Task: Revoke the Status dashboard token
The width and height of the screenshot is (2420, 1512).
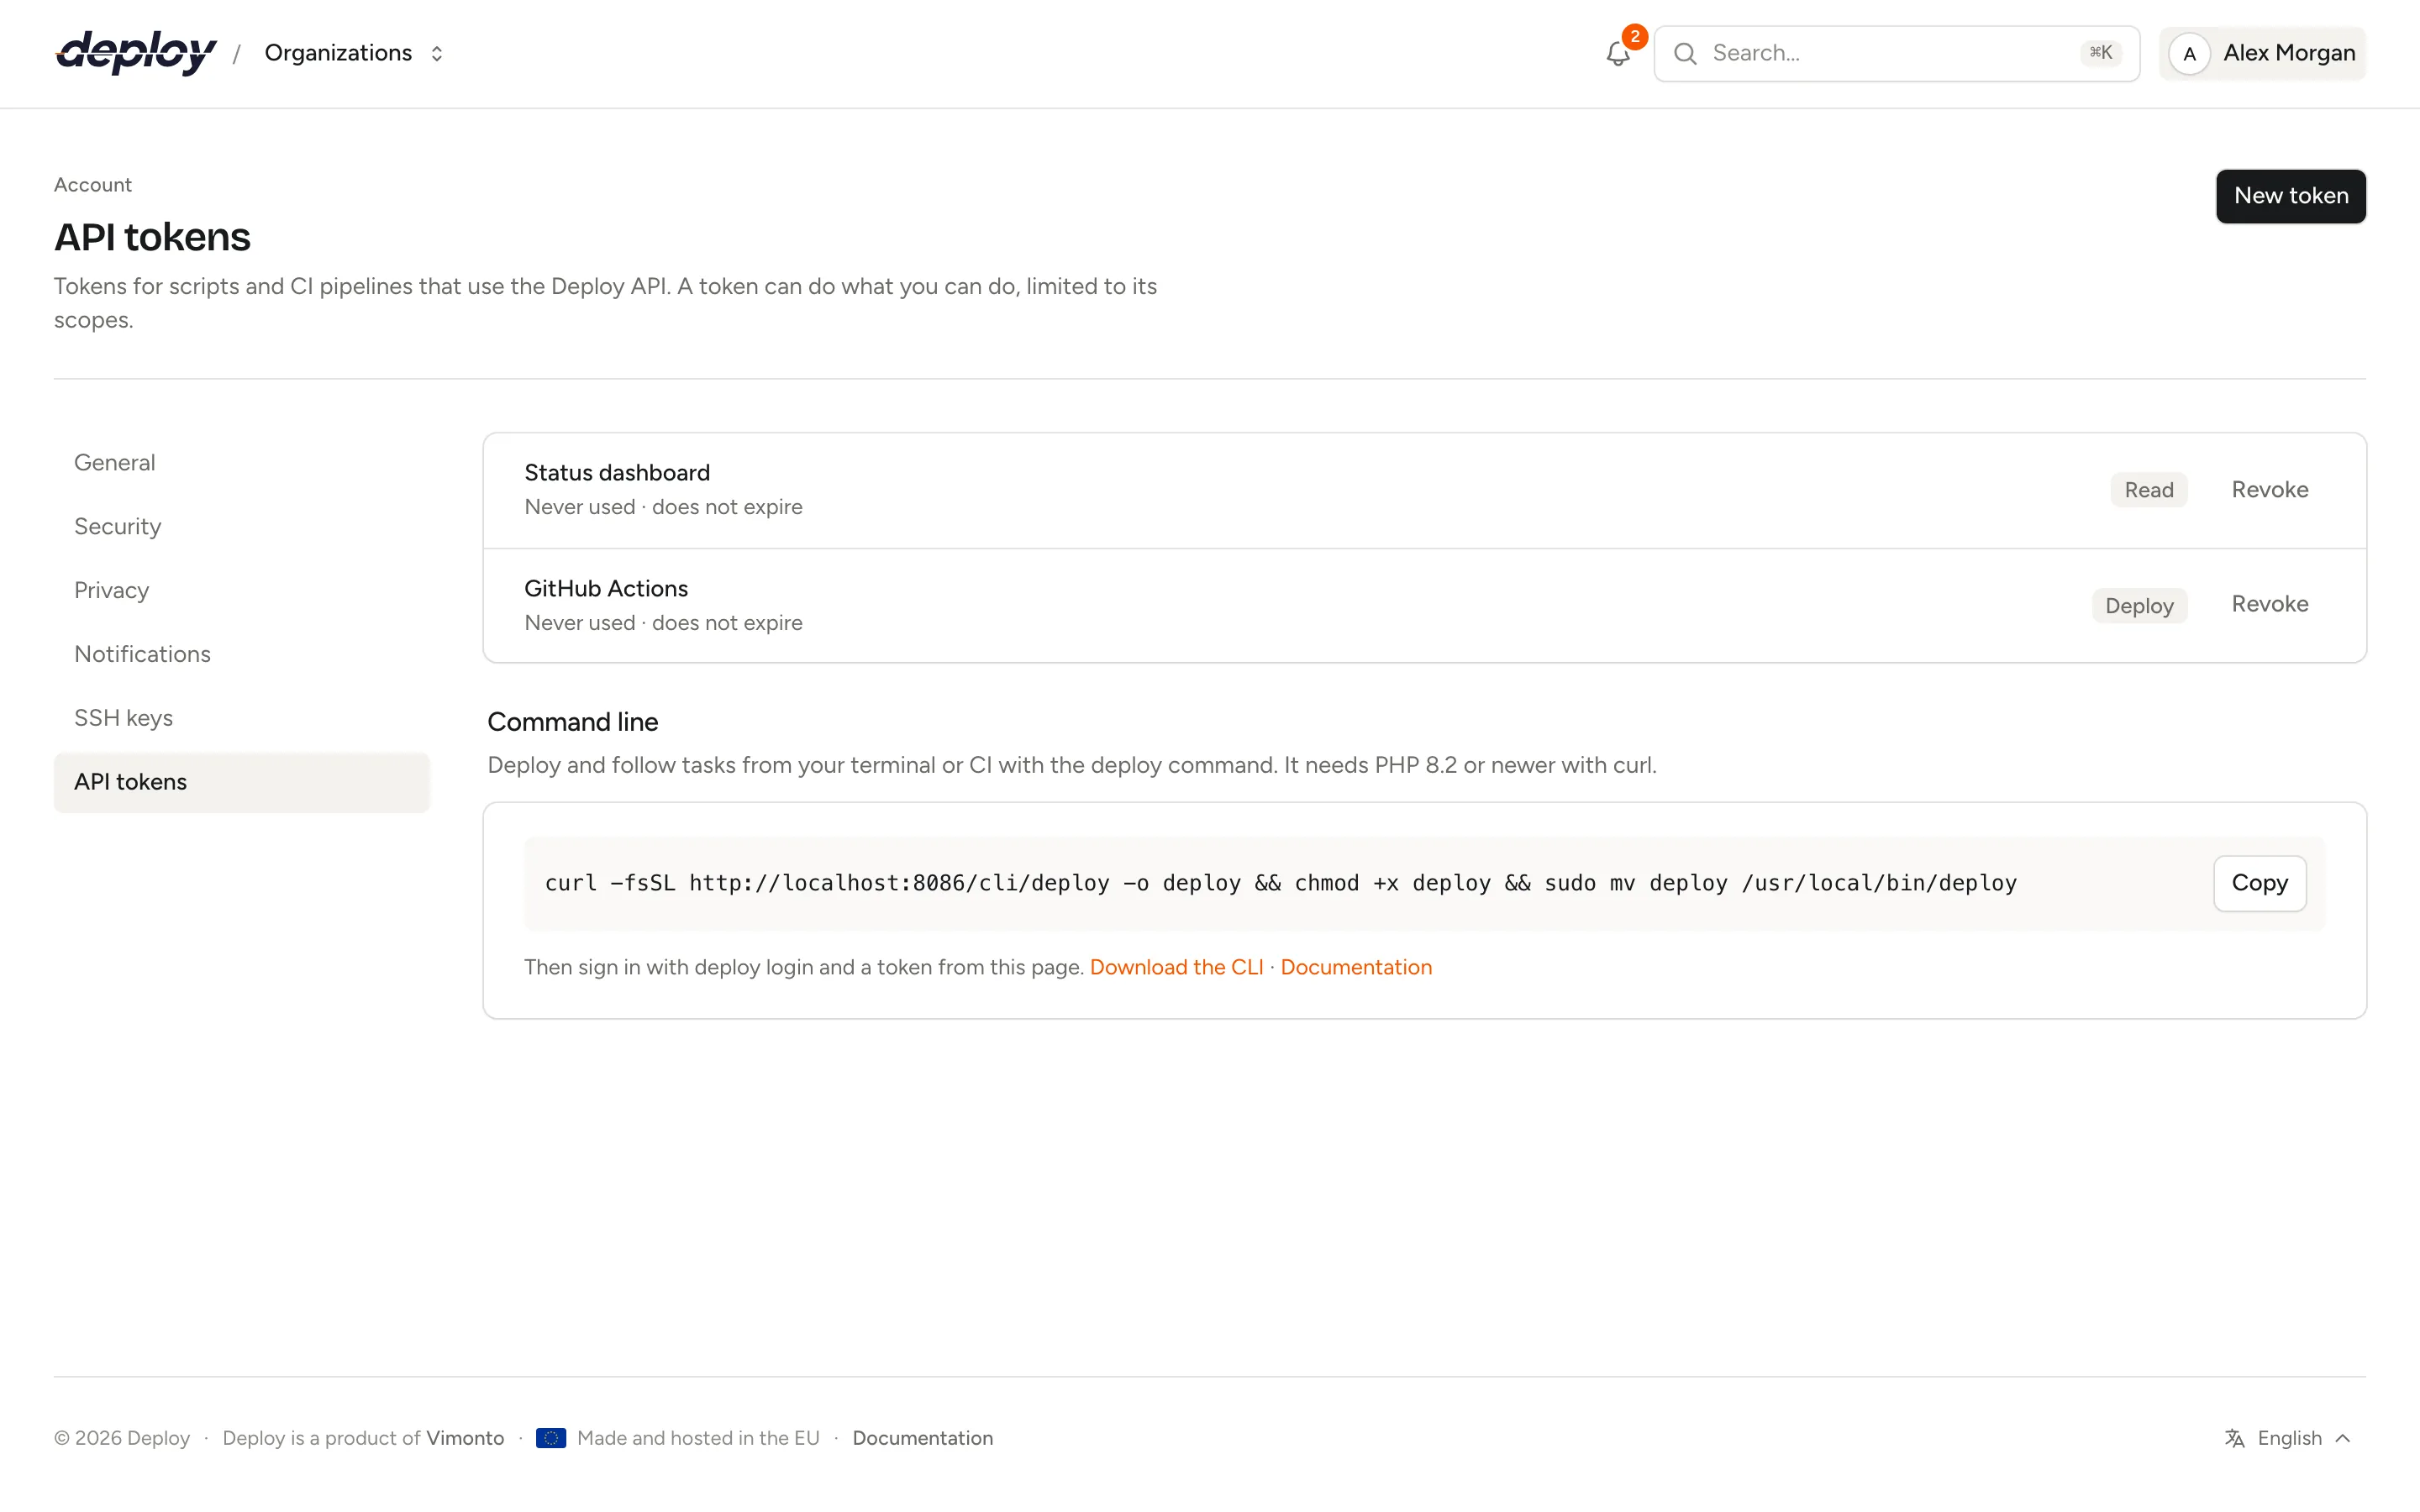Action: click(2270, 490)
